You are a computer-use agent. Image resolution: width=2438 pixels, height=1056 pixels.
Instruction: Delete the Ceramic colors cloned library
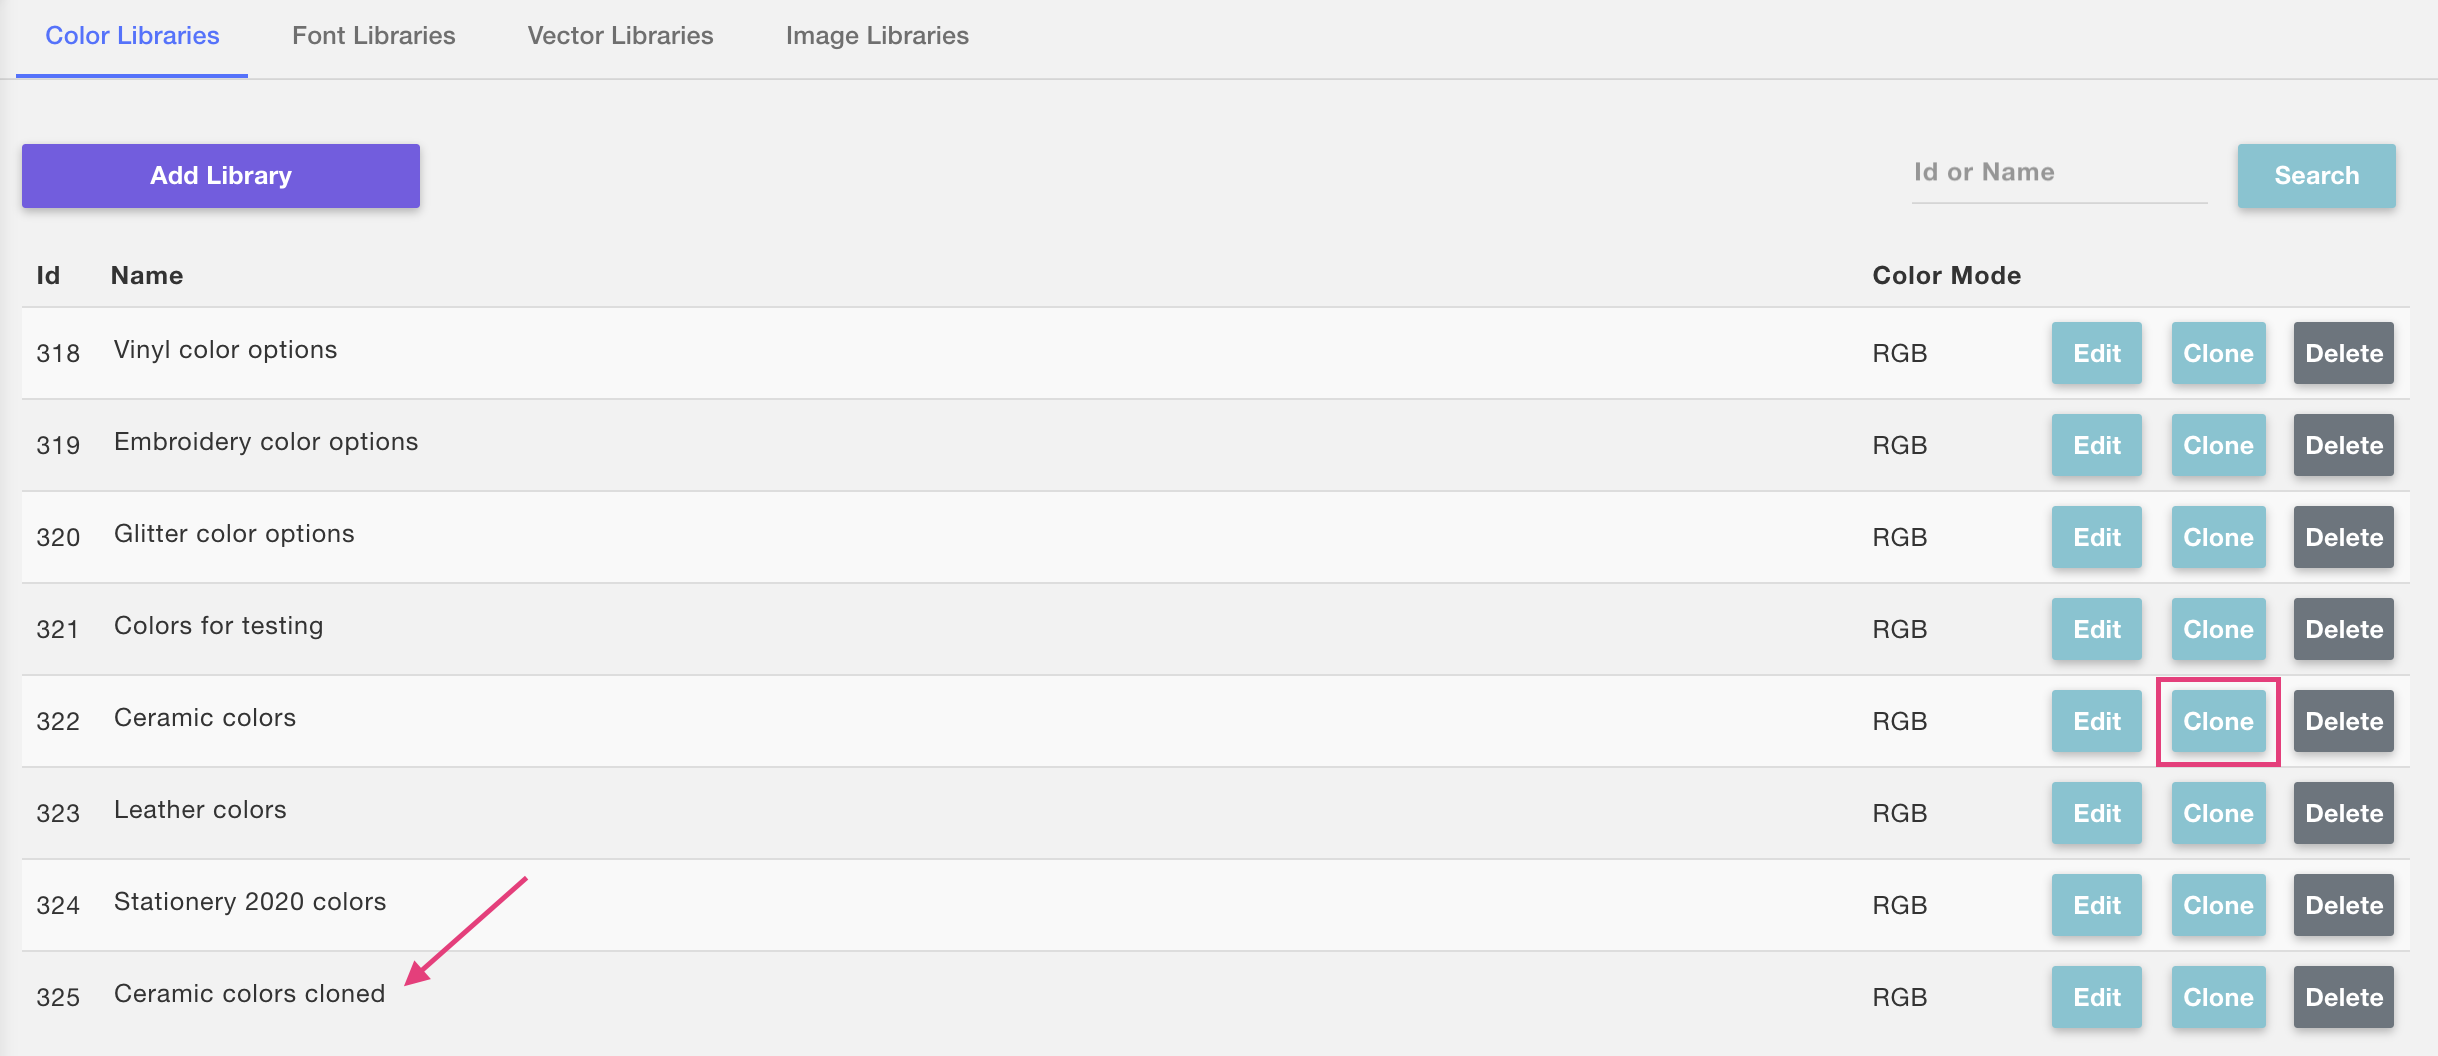[x=2343, y=997]
